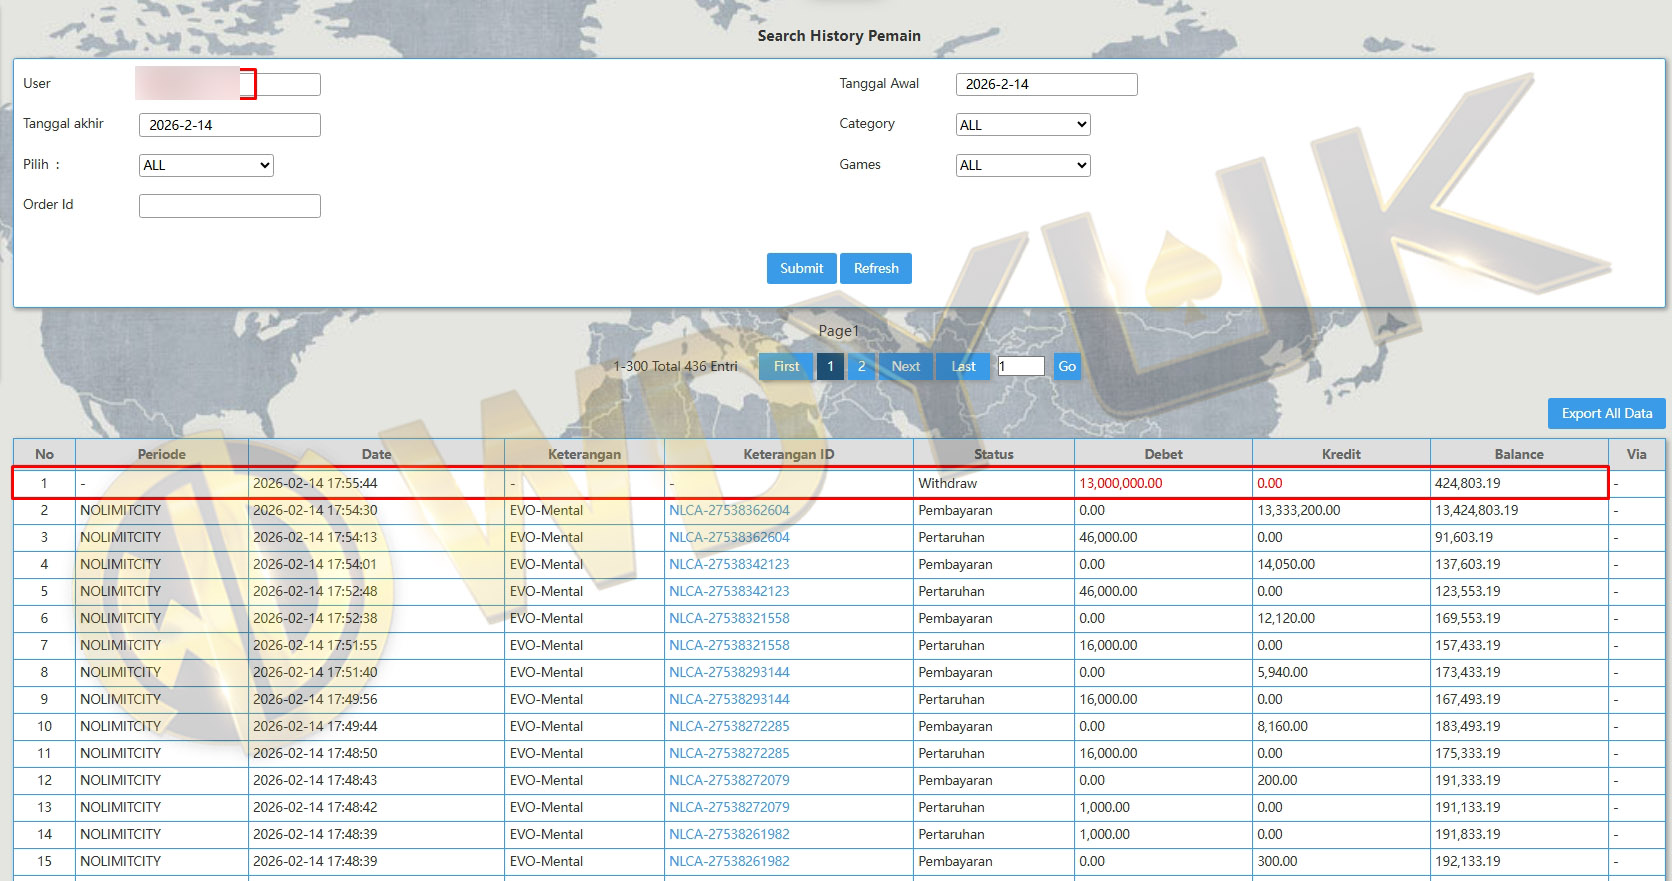Open link NLCA-27538342123 in row 4
The image size is (1672, 881).
[729, 564]
